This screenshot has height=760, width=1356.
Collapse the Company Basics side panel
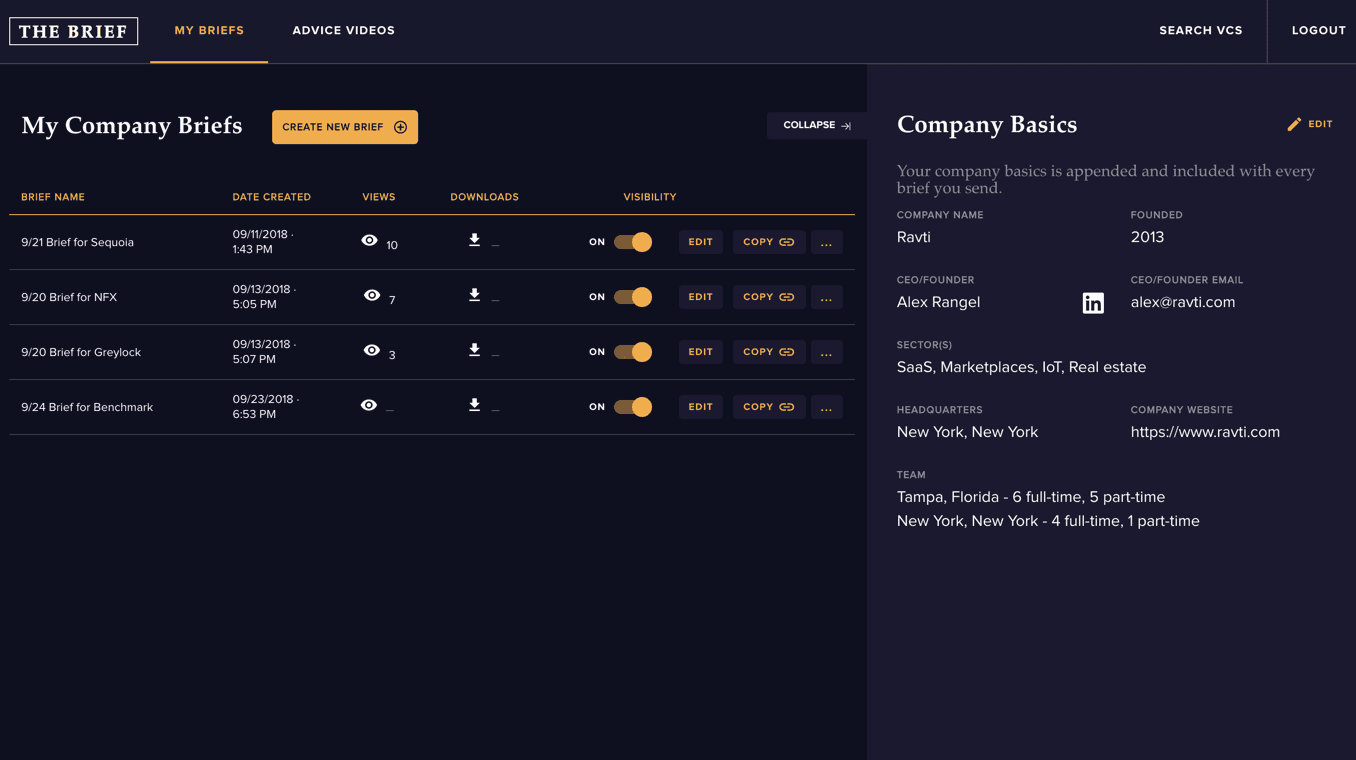816,125
